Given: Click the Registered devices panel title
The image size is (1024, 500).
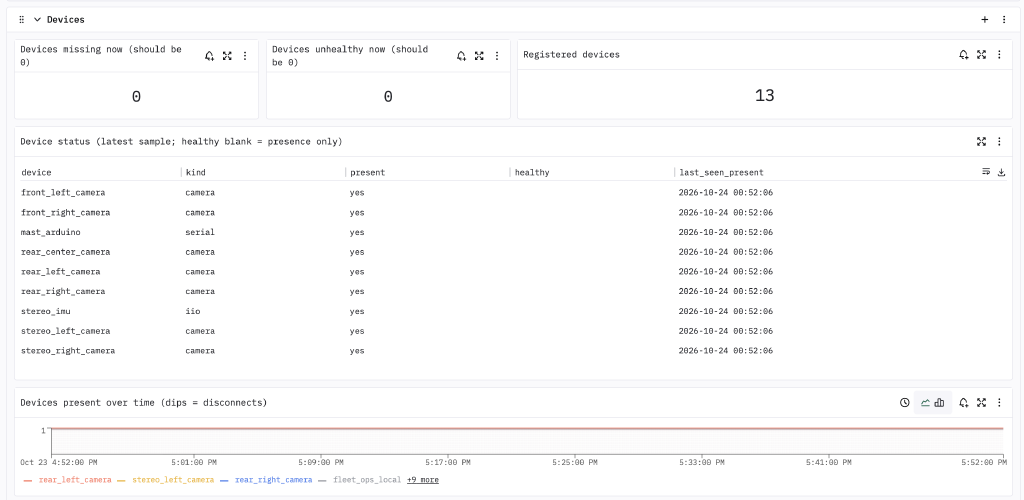Looking at the screenshot, I should pyautogui.click(x=571, y=55).
